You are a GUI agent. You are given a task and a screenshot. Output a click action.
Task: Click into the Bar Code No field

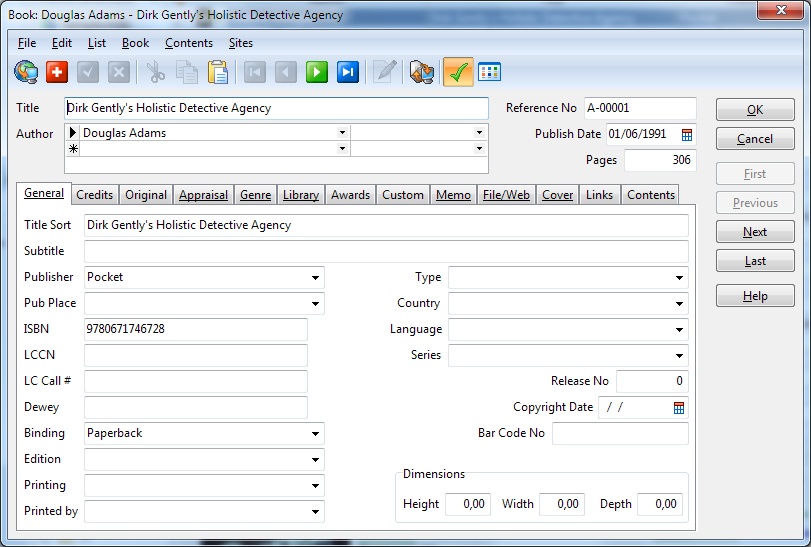[620, 433]
